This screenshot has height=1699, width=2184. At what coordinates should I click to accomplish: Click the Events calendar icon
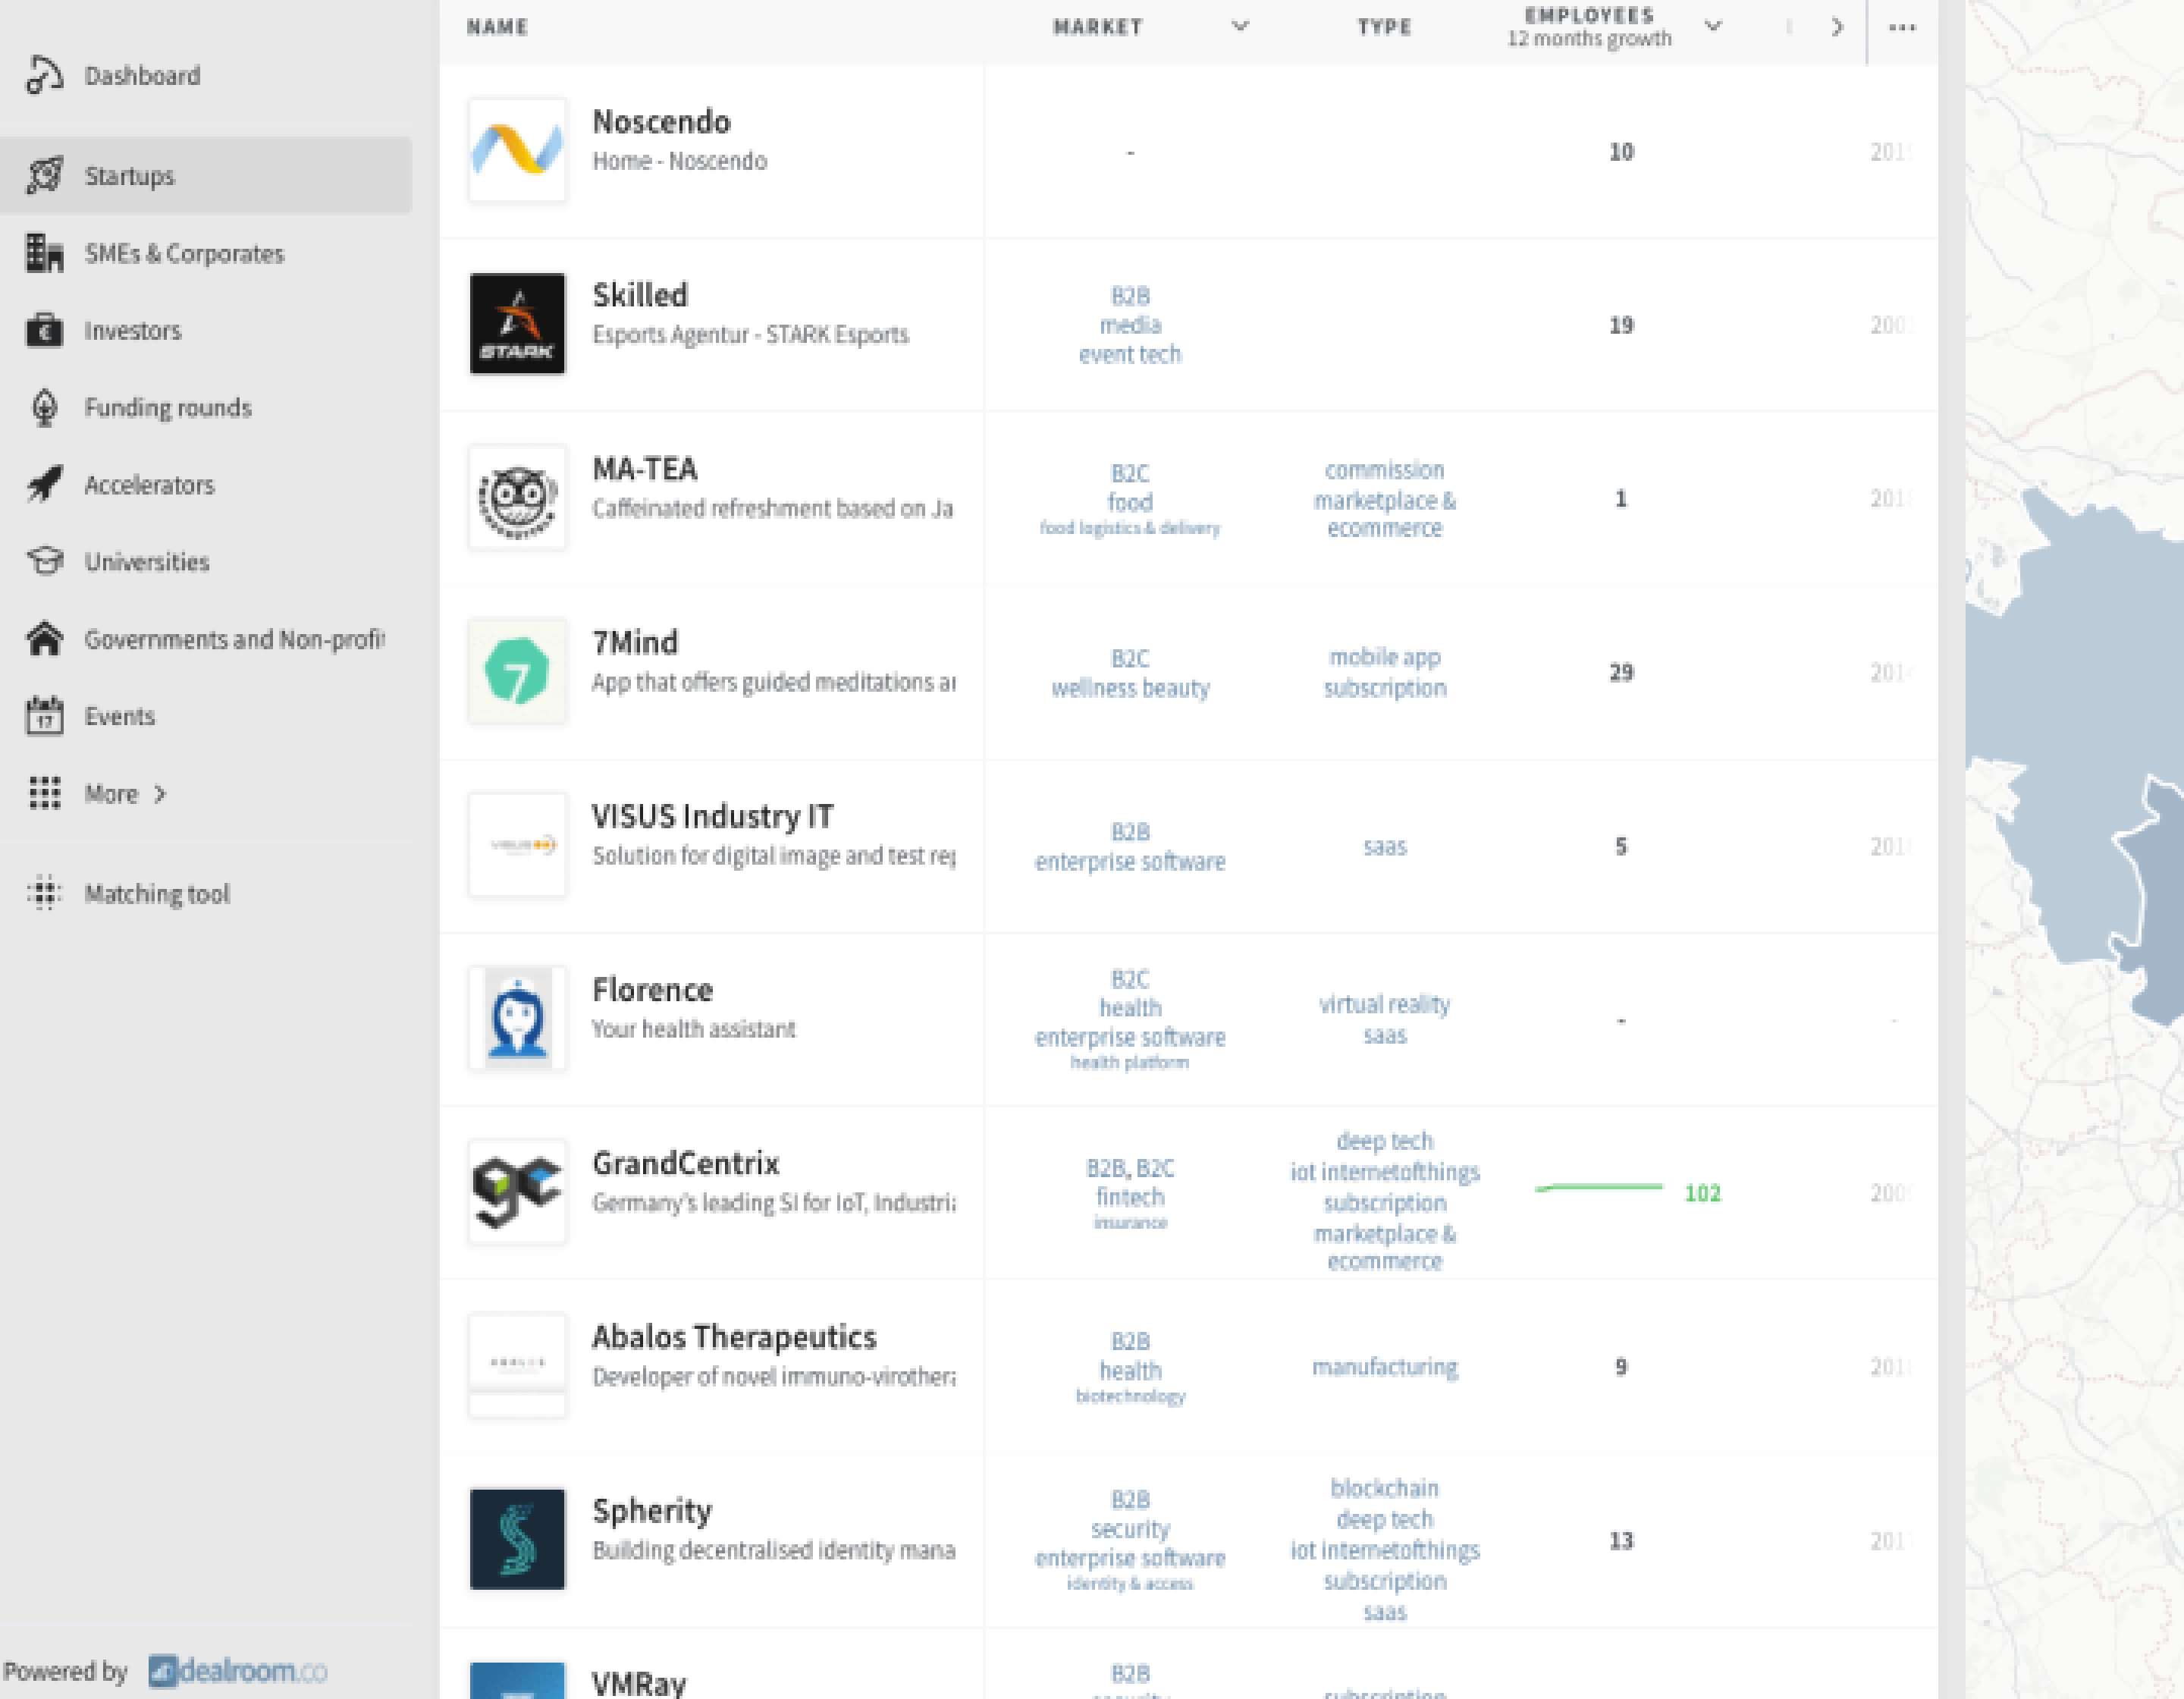[x=44, y=716]
